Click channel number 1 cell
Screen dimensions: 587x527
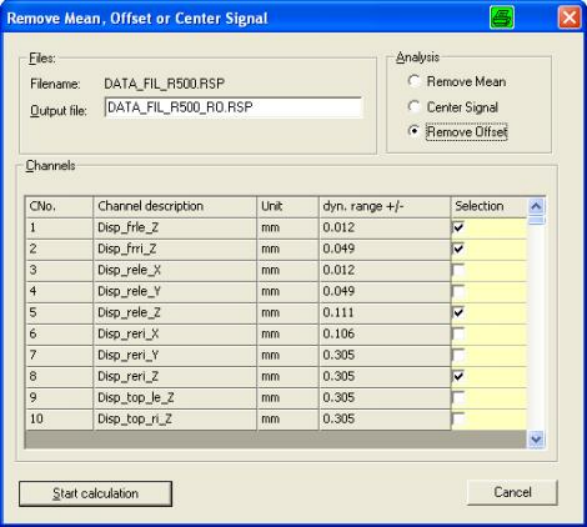point(59,228)
